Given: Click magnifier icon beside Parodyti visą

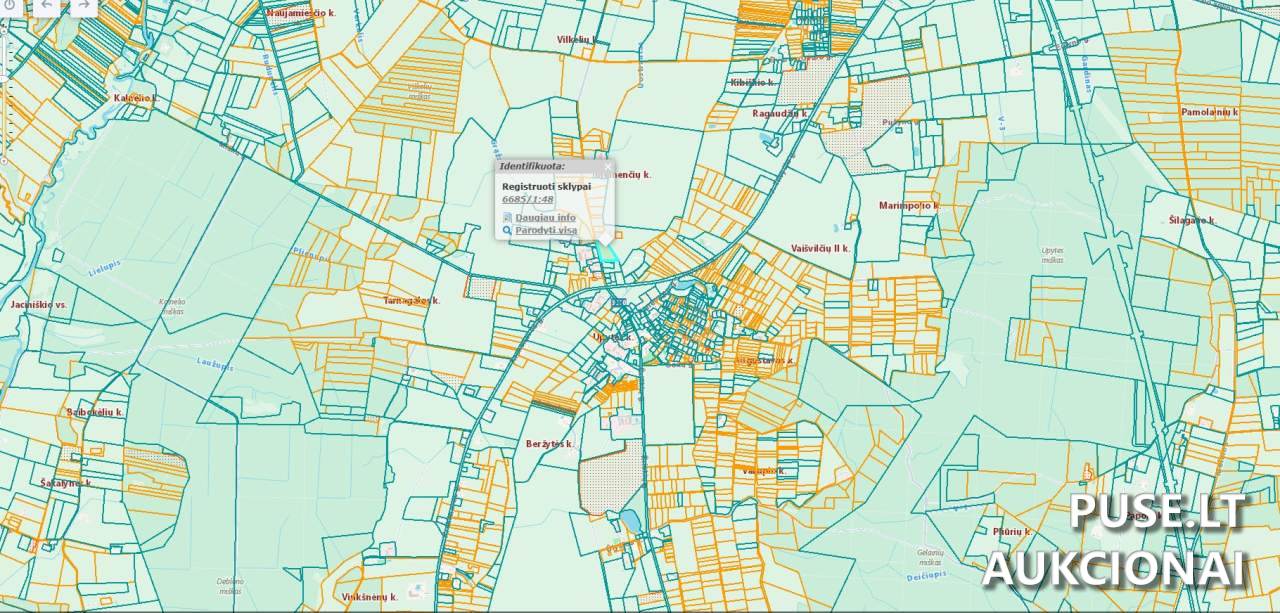Looking at the screenshot, I should point(507,230).
